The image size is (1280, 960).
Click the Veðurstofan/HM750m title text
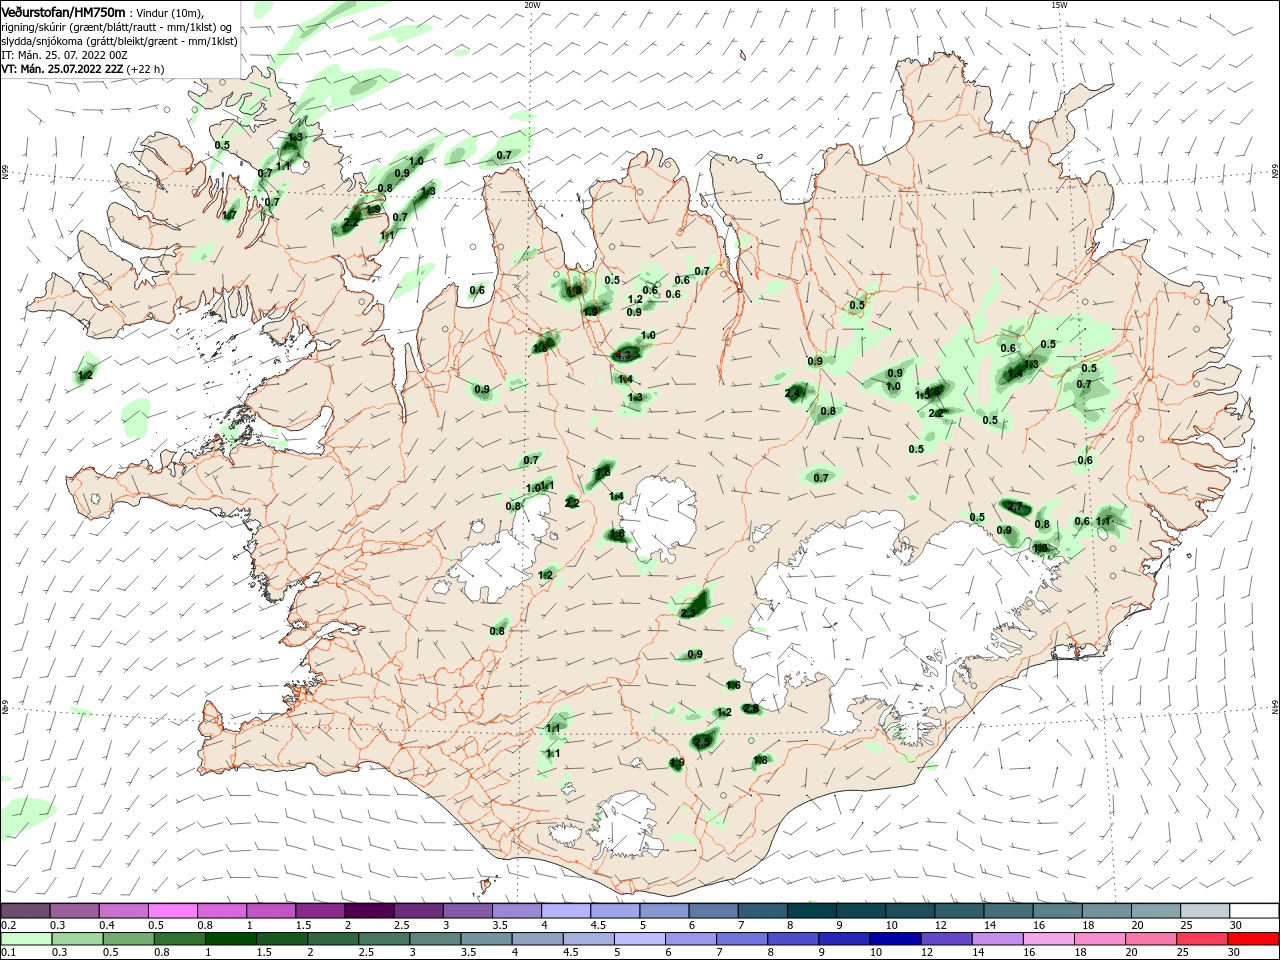coord(63,11)
